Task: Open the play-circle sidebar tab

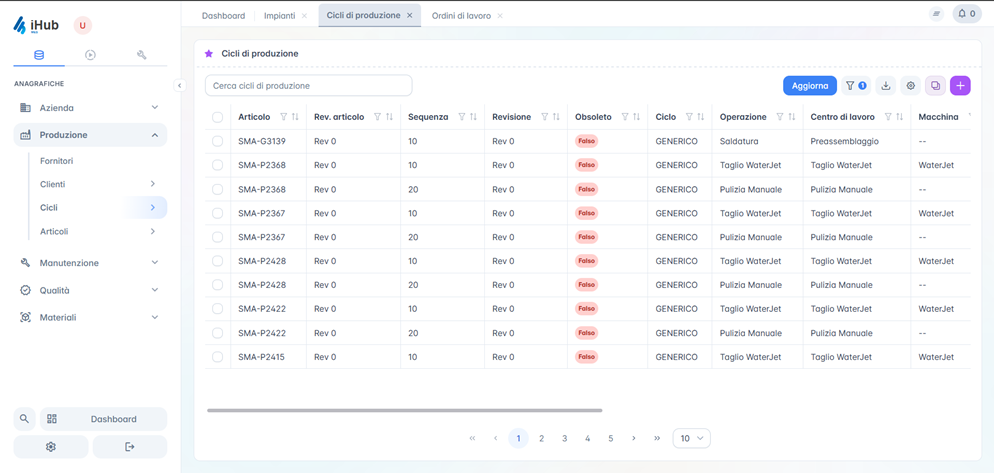Action: [x=90, y=55]
